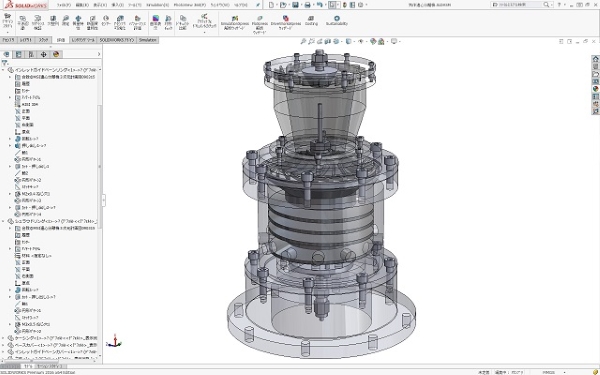Switch to the DisplayManager tab
The image size is (600, 375).
pos(56,54)
